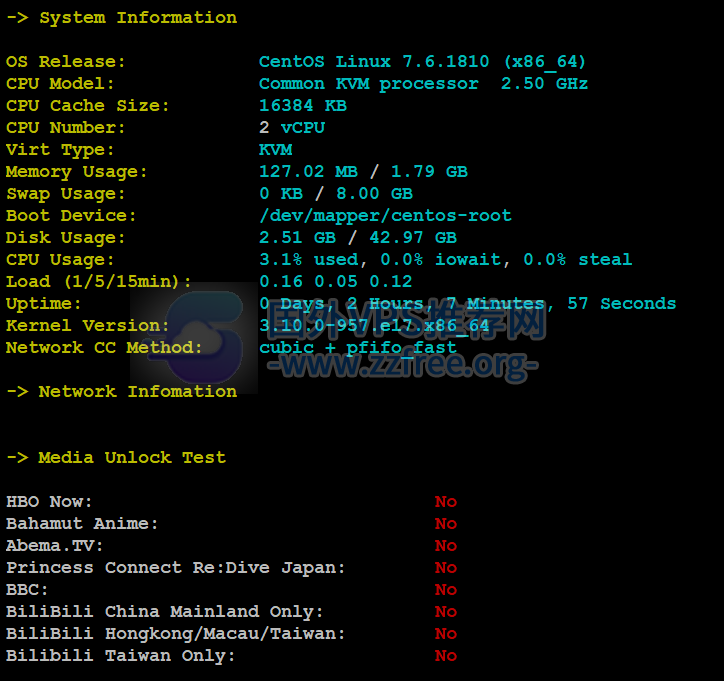
Task: Click the 'No' result for Princess Connect
Action: [x=446, y=568]
